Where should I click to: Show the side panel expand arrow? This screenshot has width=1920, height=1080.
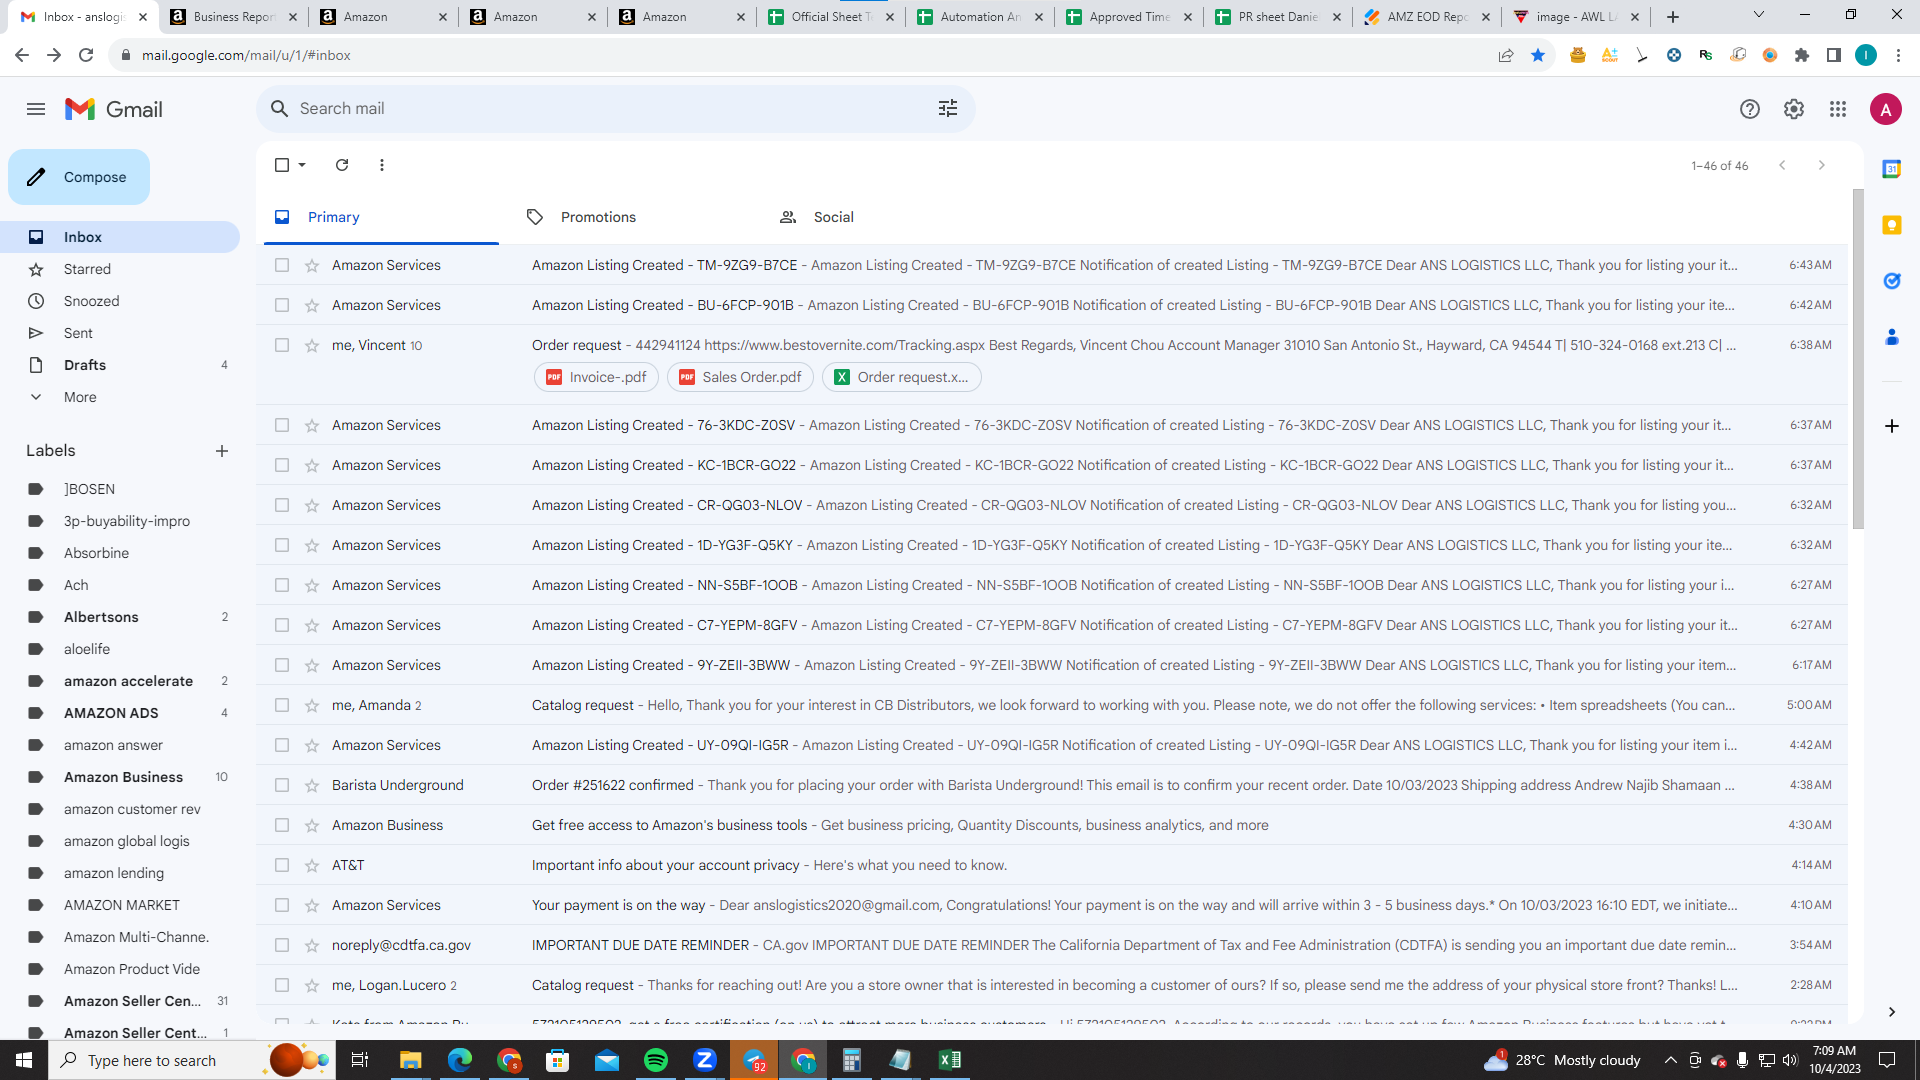pyautogui.click(x=1892, y=1012)
